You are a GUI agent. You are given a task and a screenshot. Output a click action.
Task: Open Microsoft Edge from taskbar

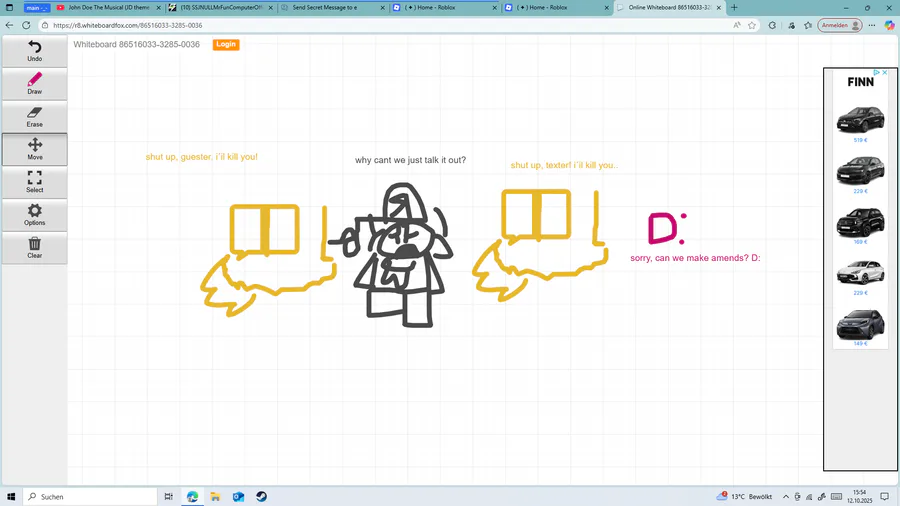(x=192, y=496)
